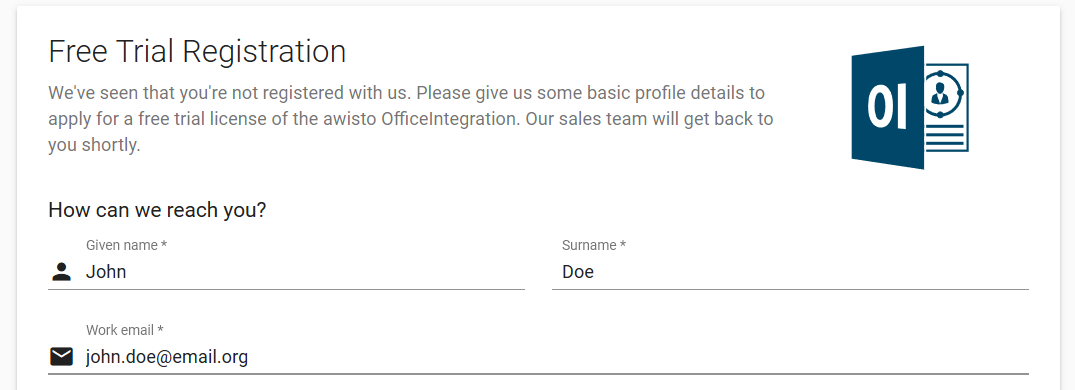Click the 'How can we reach you?' heading
The height and width of the screenshot is (390, 1075).
coord(157,210)
